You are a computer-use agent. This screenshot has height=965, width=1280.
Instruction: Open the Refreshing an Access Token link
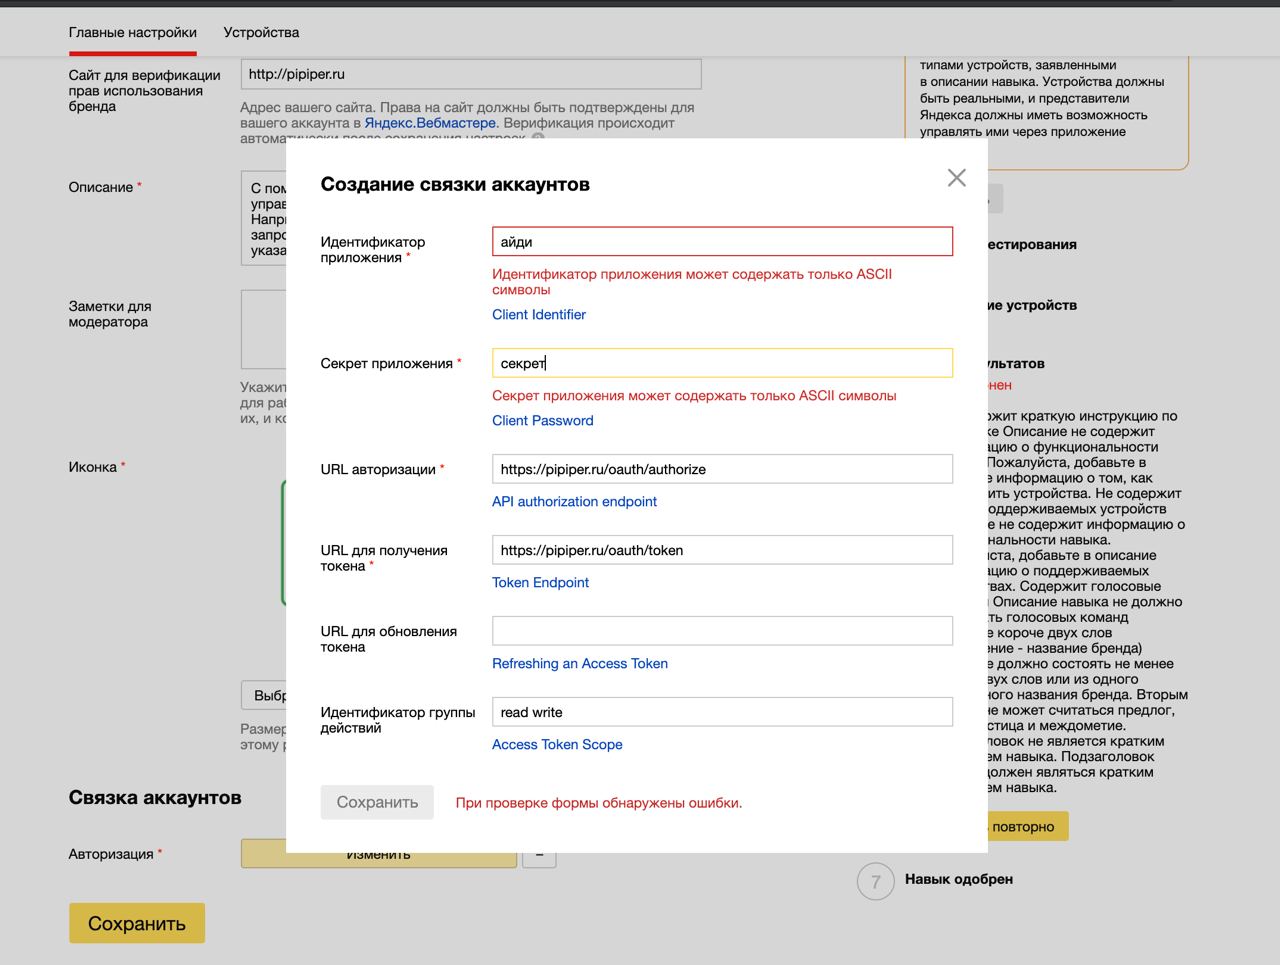(x=580, y=664)
